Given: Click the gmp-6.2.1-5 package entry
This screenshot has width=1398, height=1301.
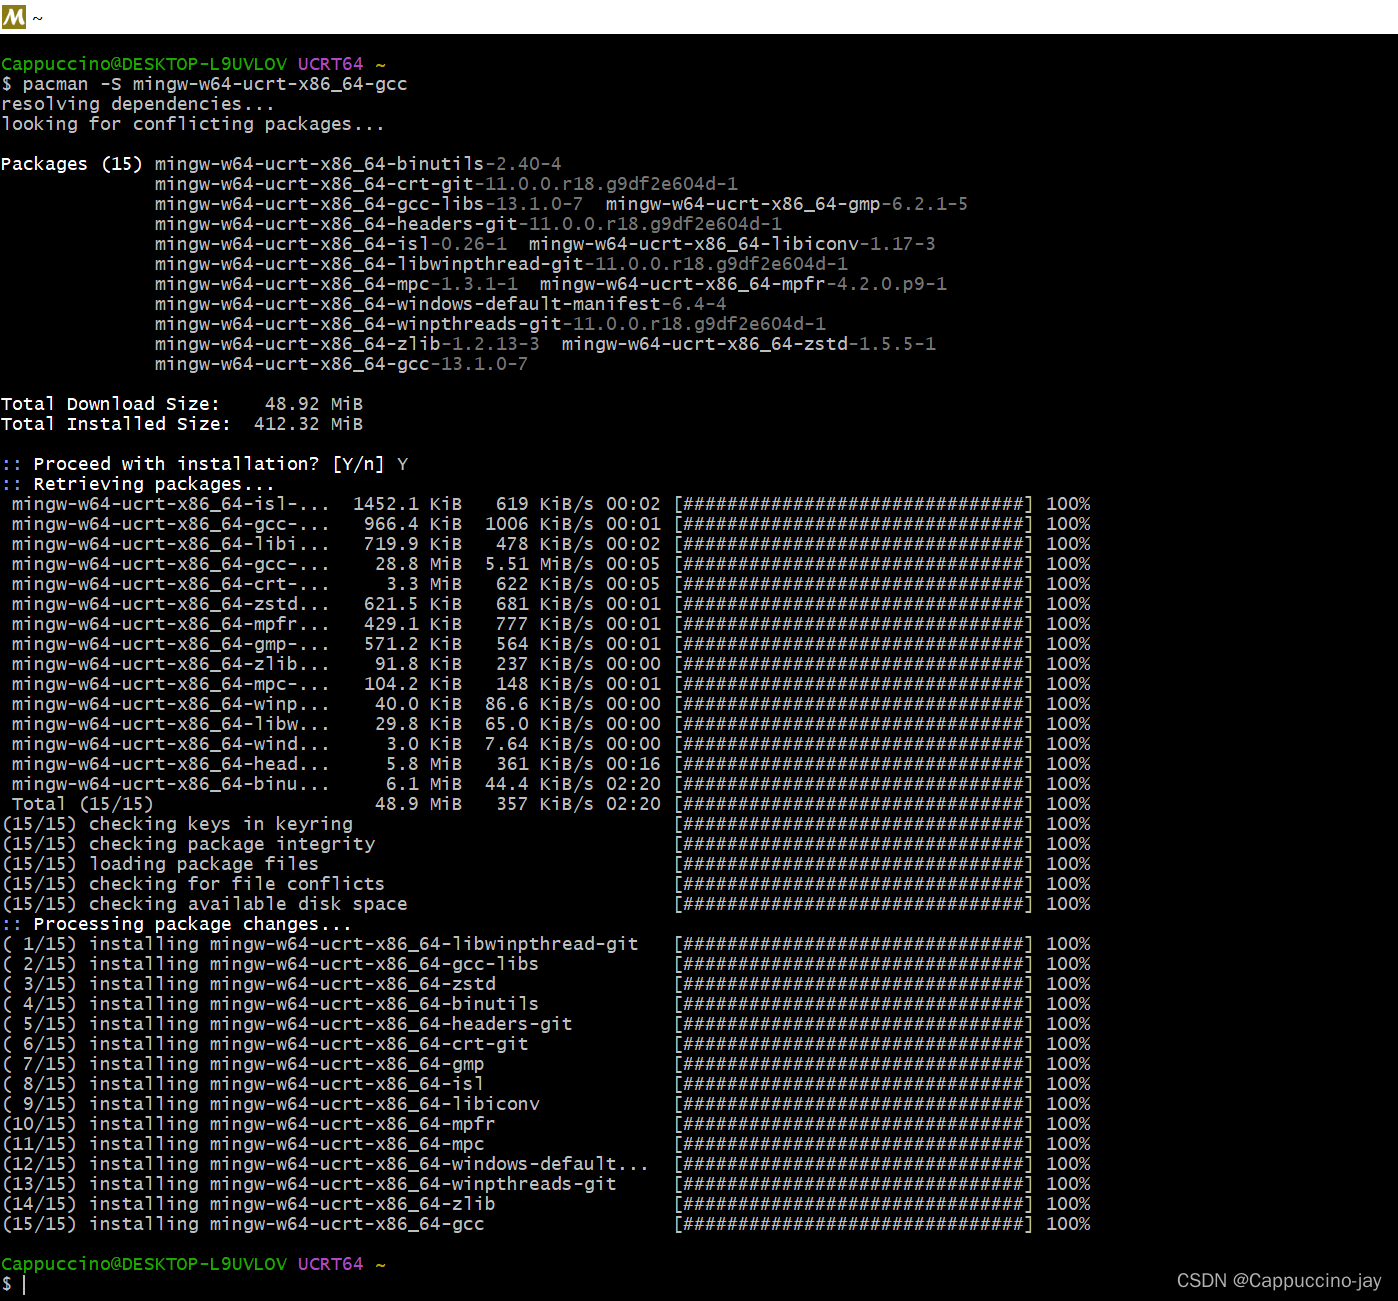Looking at the screenshot, I should point(787,204).
